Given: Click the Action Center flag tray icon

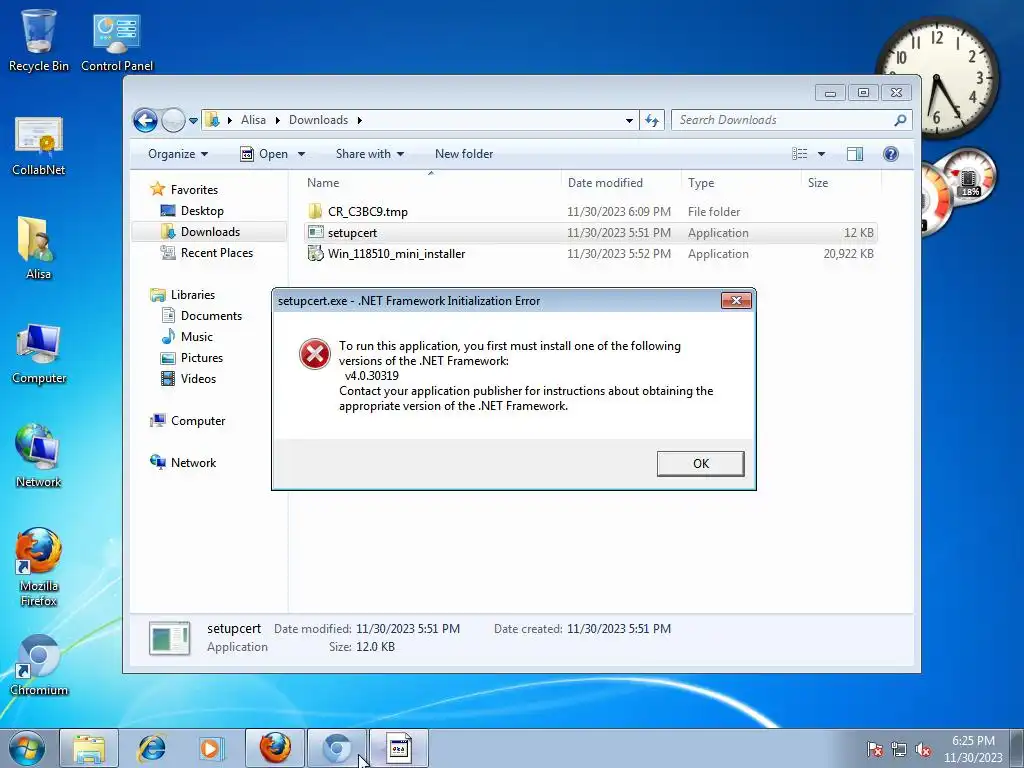Looking at the screenshot, I should (x=875, y=749).
